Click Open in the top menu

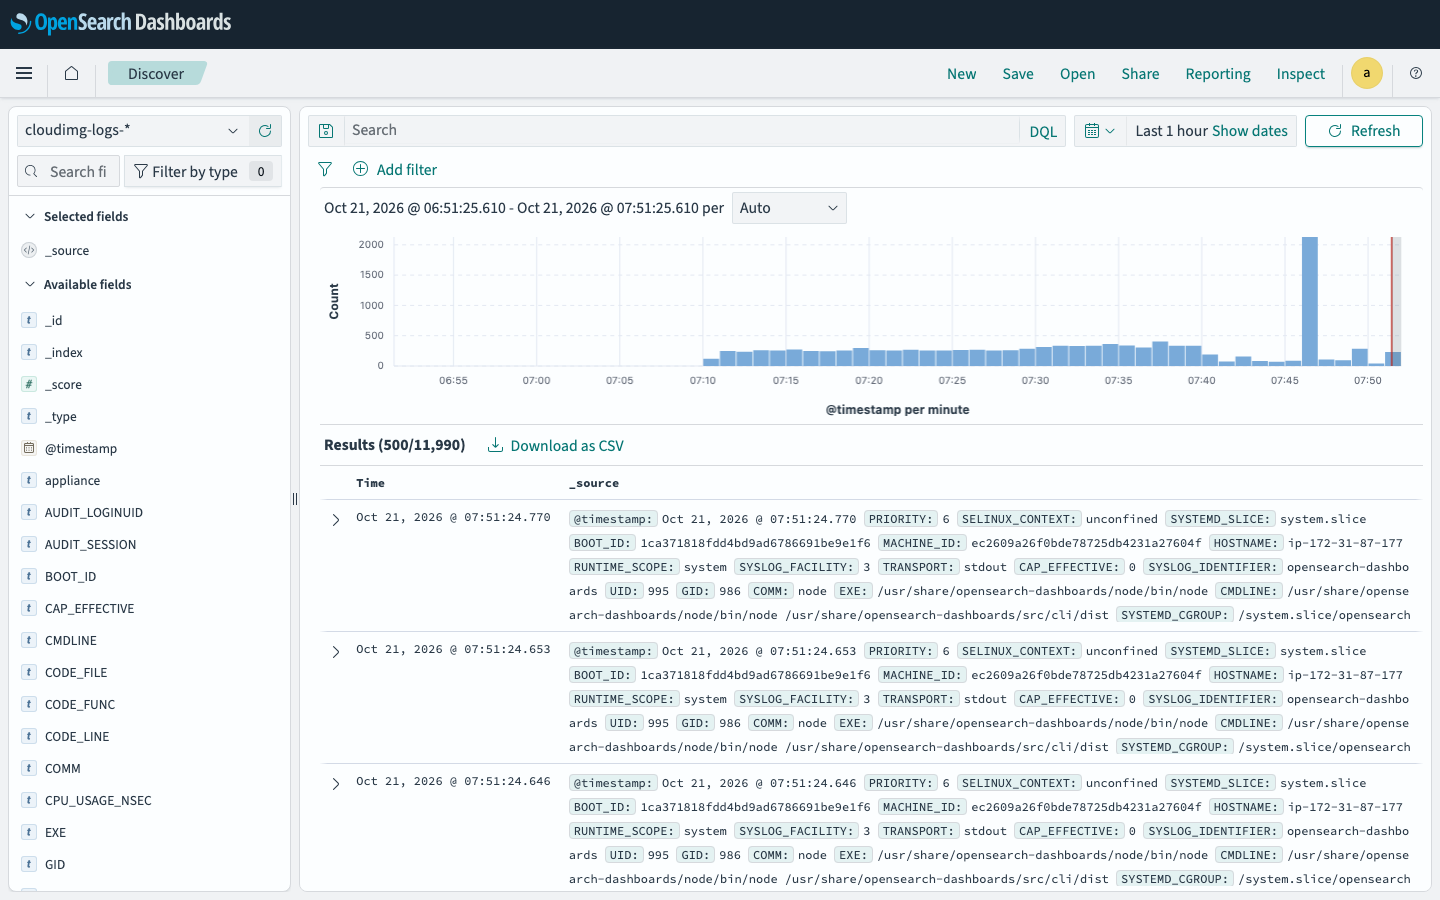coord(1078,74)
